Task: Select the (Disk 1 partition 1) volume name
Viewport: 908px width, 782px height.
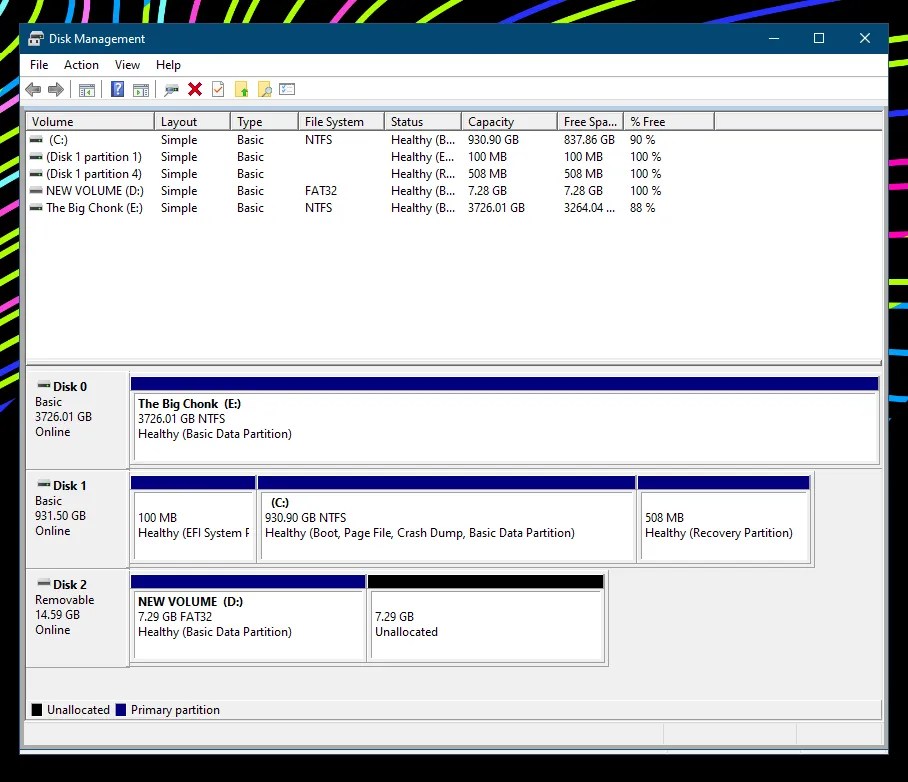Action: (94, 157)
